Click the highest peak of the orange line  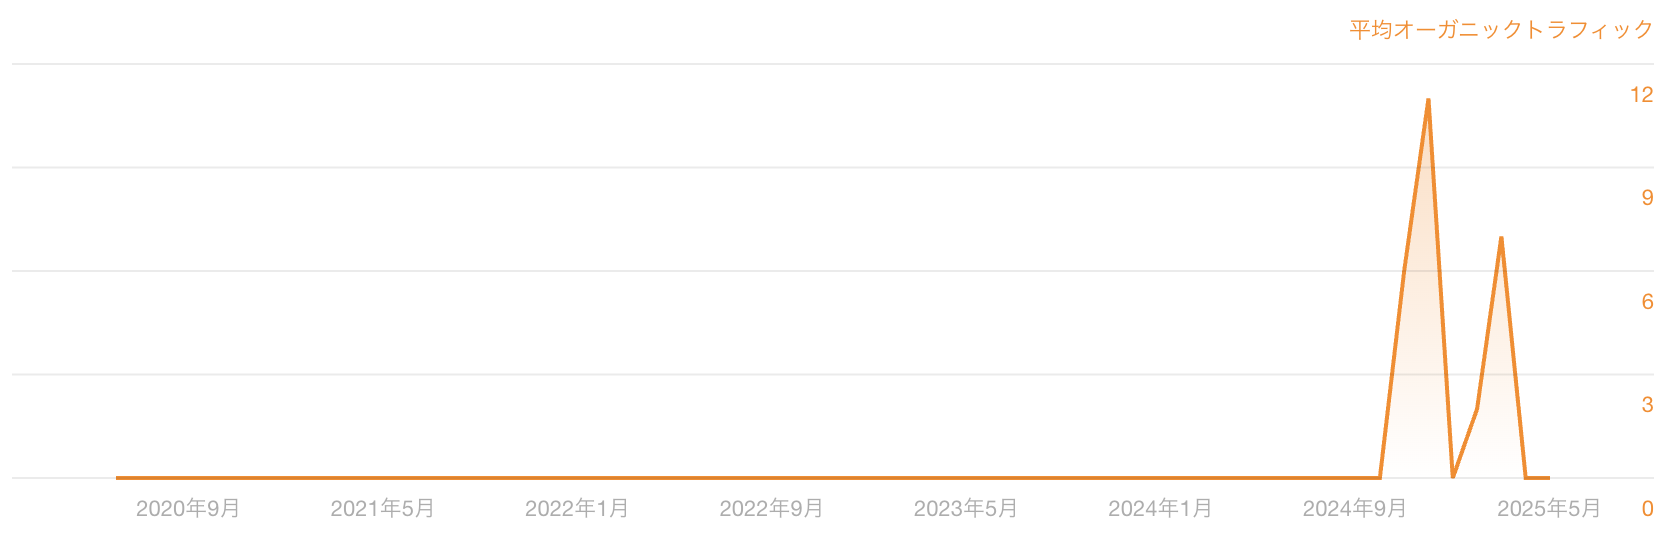tap(1428, 100)
